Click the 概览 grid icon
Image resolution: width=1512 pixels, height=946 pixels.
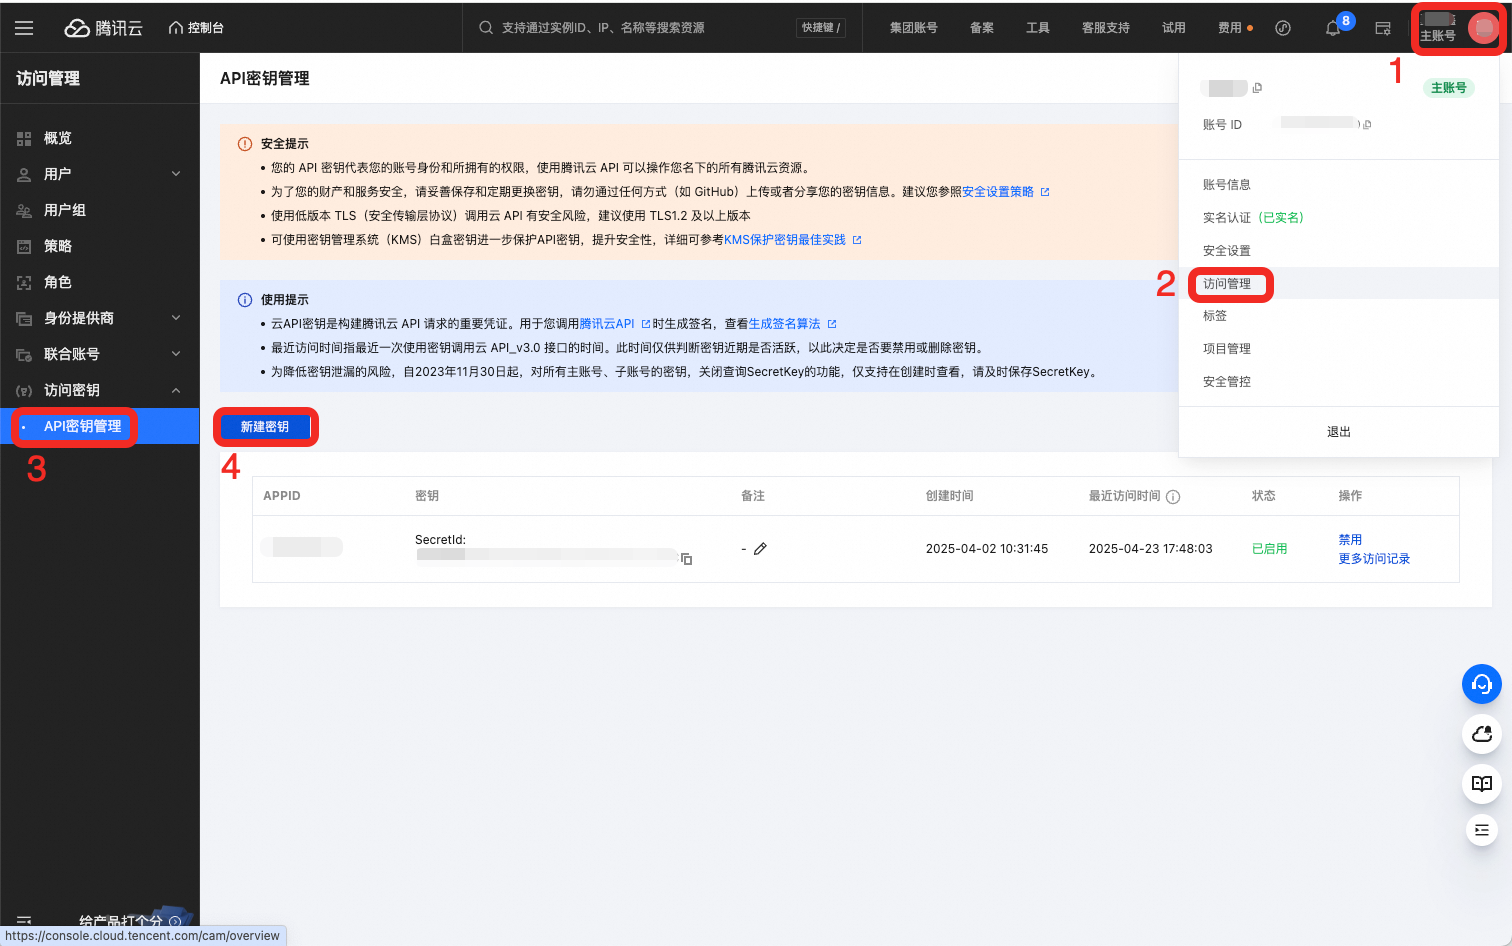tap(24, 139)
